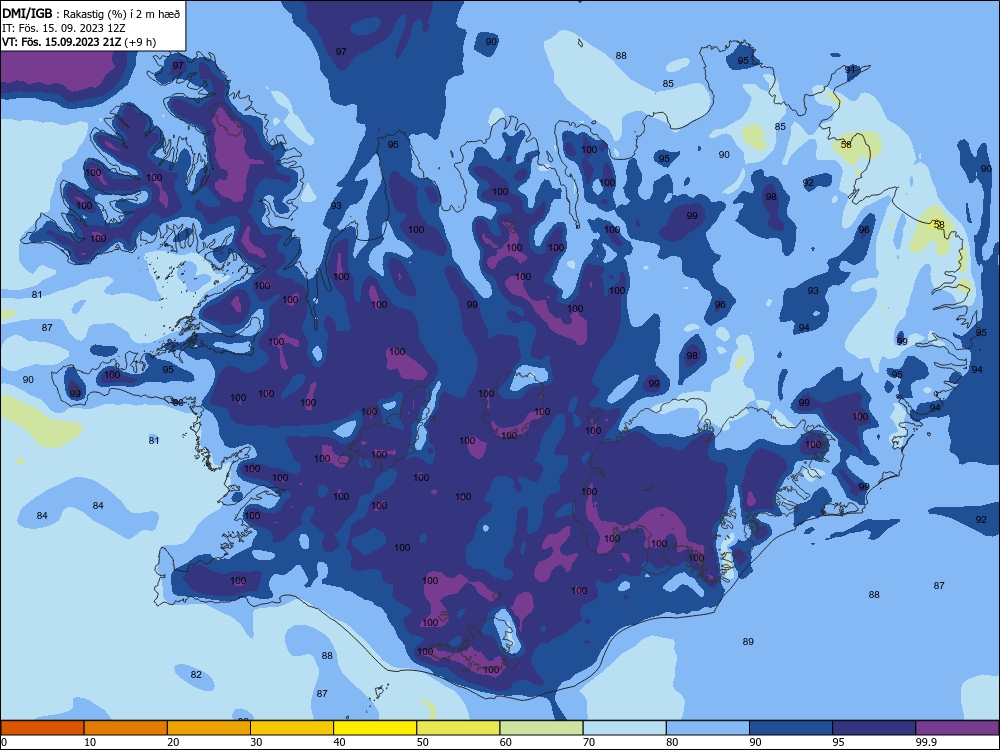This screenshot has height=750, width=1000.
Task: Click the 40–50% bright yellow legend swatch
Action: tap(375, 728)
